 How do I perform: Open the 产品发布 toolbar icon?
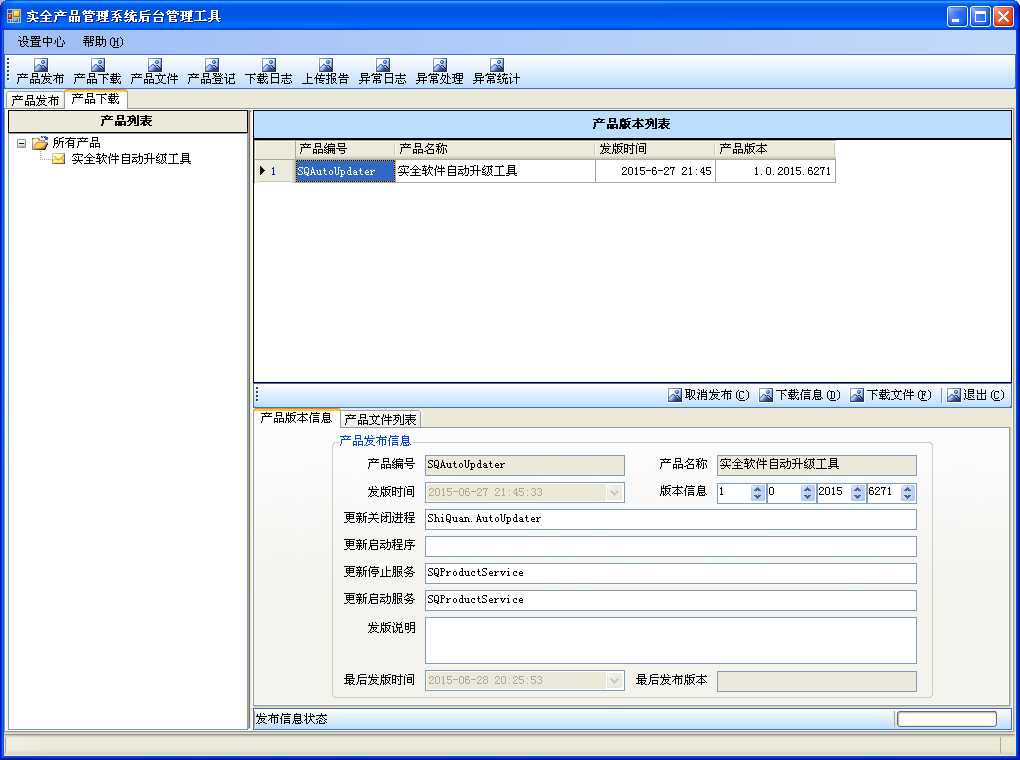[x=40, y=72]
